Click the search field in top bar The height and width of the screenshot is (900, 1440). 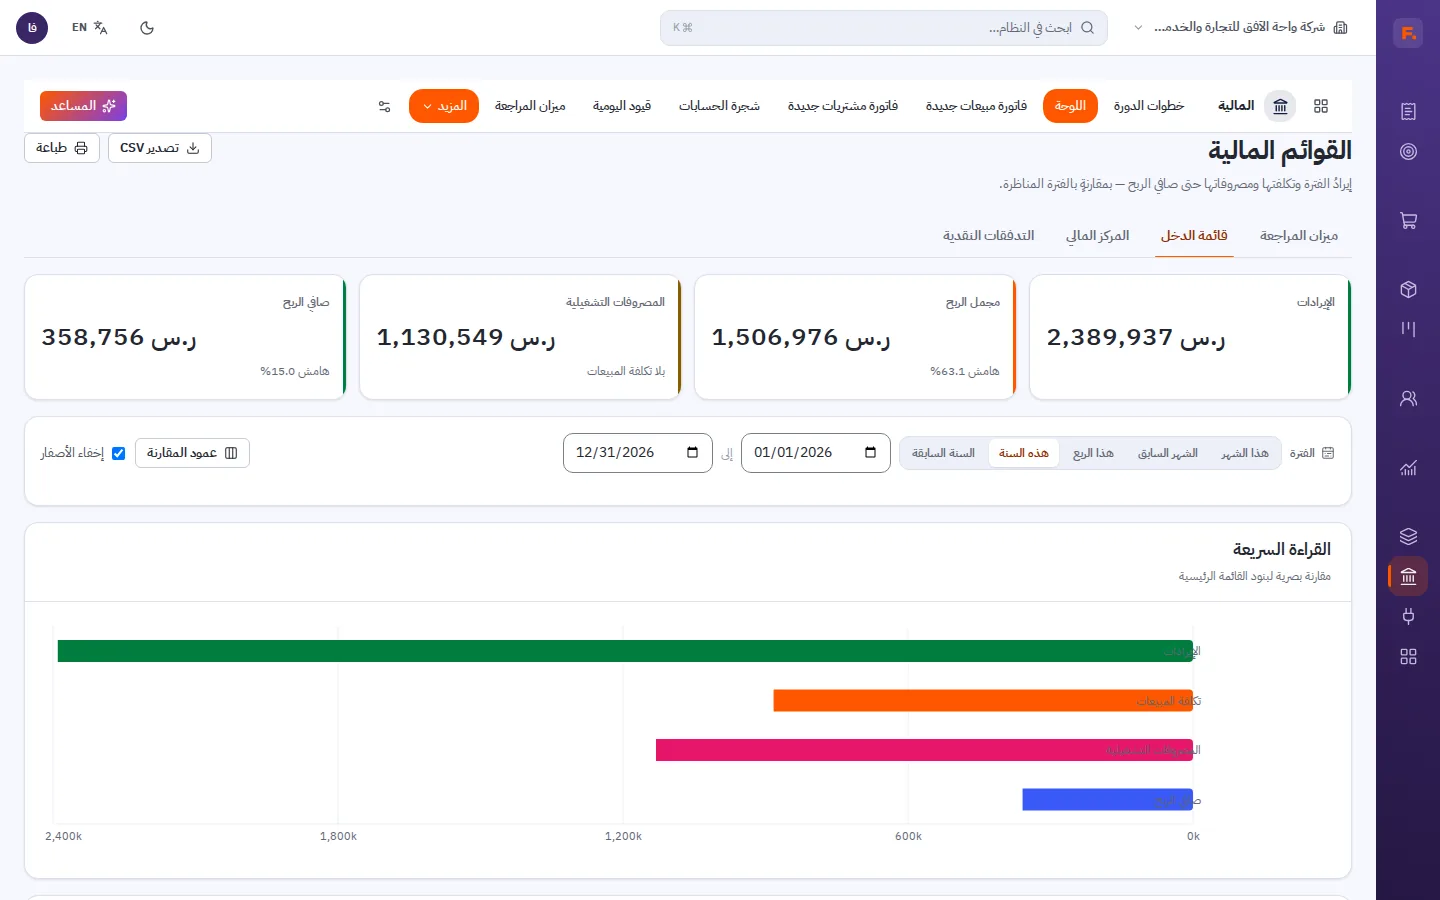(x=883, y=28)
